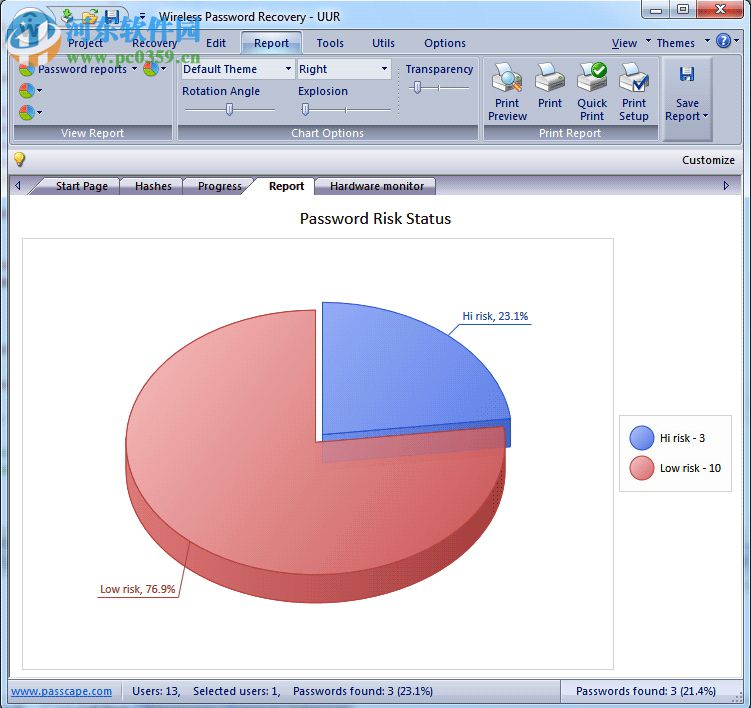Open the View dropdown menu

pyautogui.click(x=631, y=43)
